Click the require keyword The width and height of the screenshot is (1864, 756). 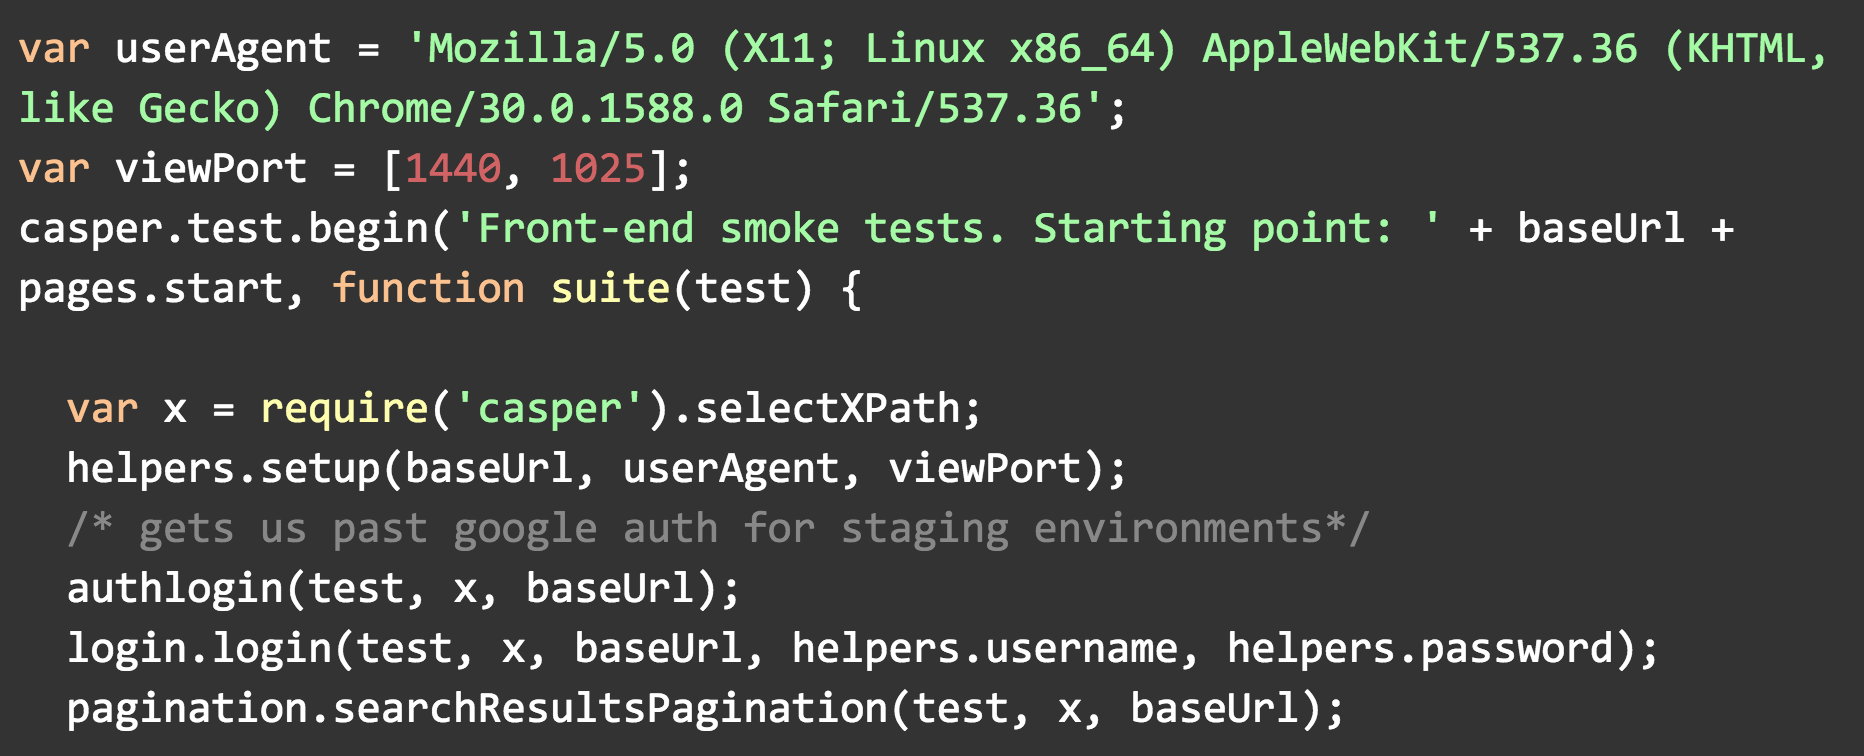344,409
